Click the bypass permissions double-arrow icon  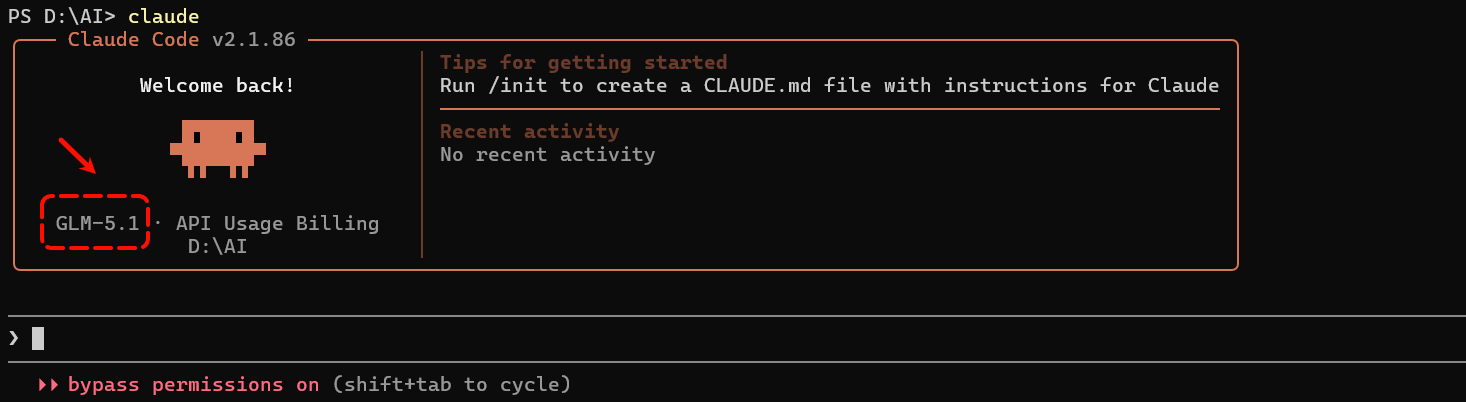[x=47, y=385]
